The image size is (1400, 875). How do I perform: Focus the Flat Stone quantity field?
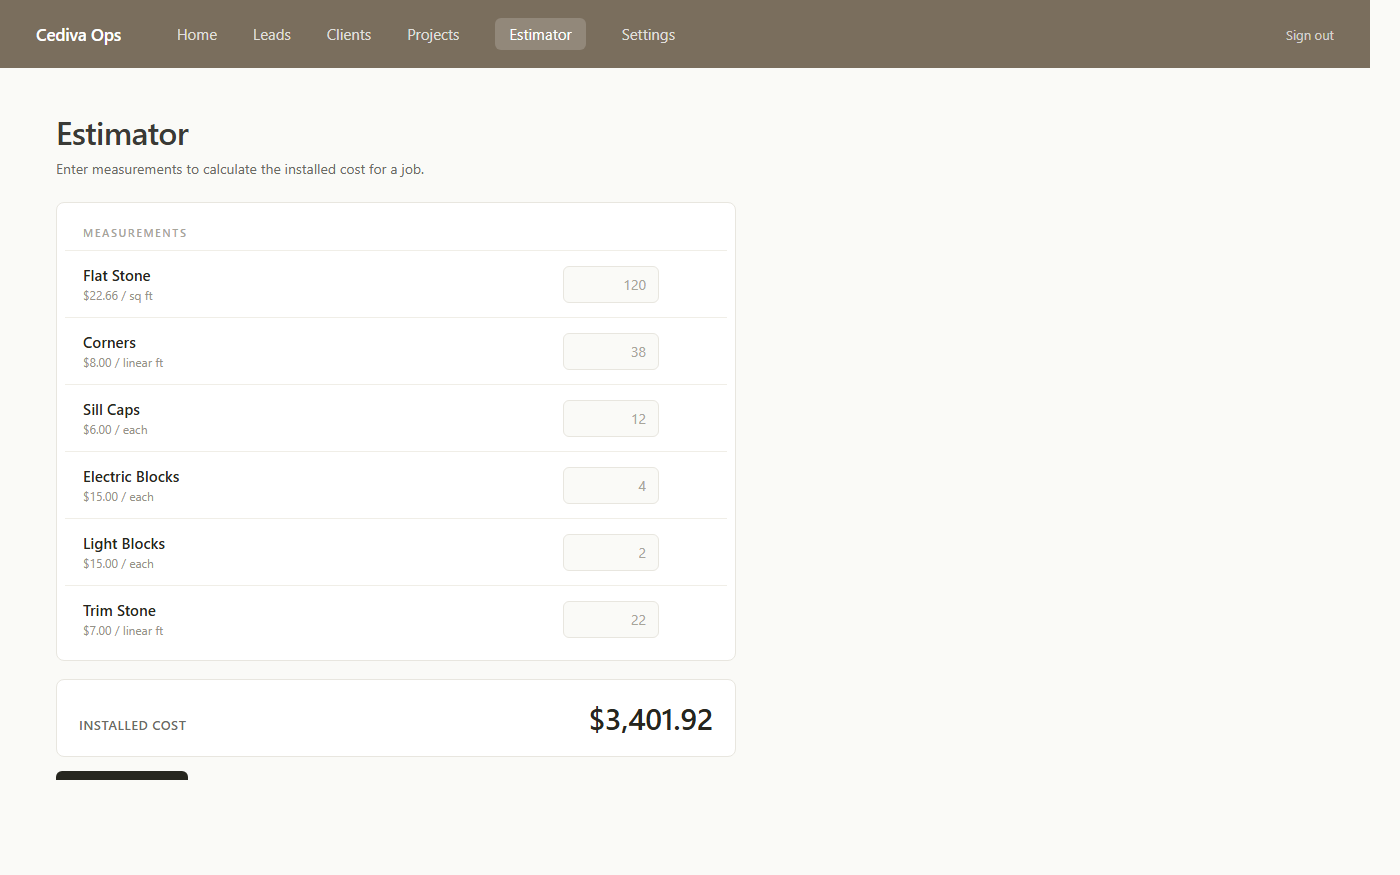611,285
